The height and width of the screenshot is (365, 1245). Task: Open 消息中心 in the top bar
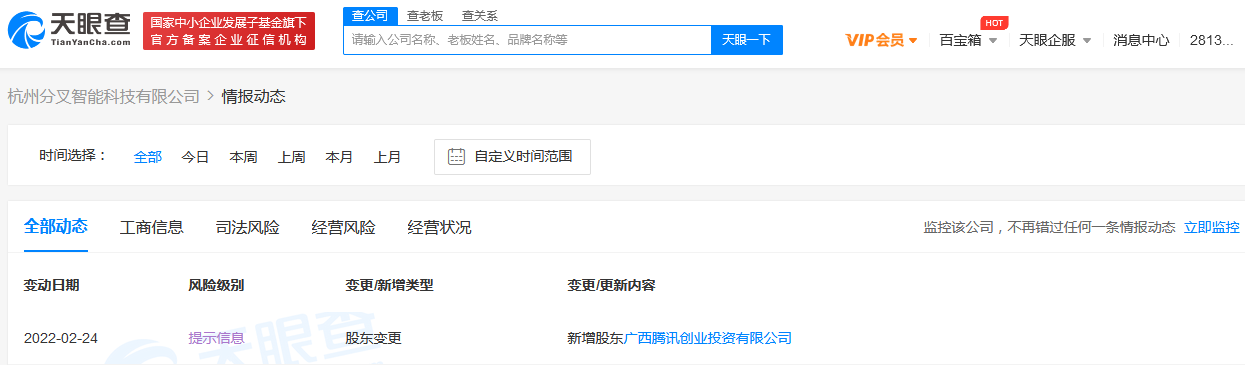[x=1141, y=40]
